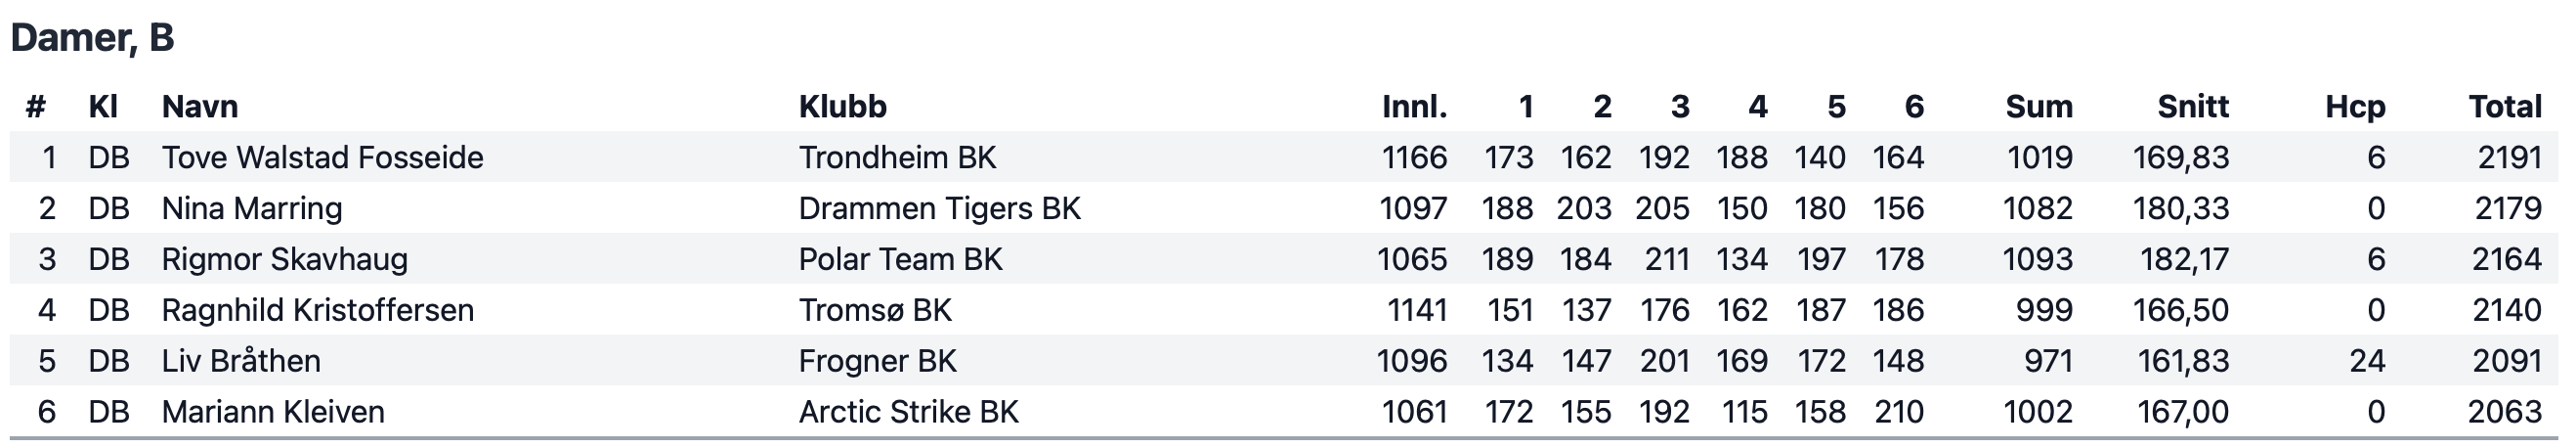Image resolution: width=2576 pixels, height=448 pixels.
Task: Select Nina Marring's name
Action: pos(252,209)
